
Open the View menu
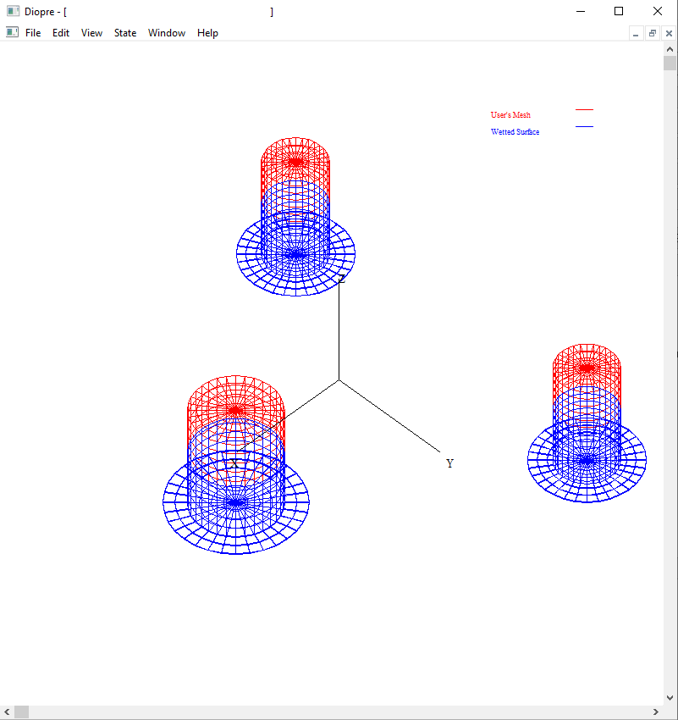(x=92, y=33)
